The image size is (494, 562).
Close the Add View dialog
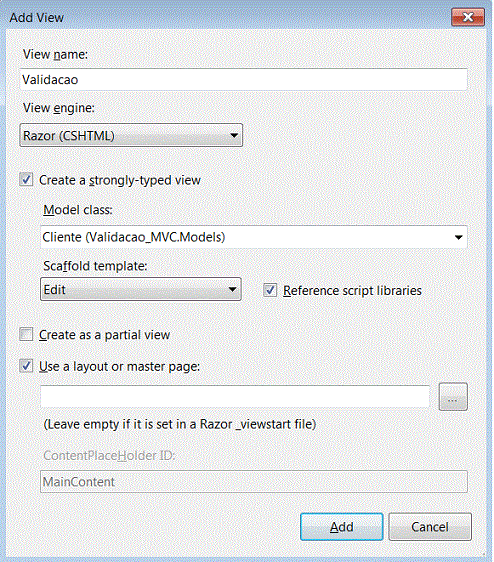468,17
